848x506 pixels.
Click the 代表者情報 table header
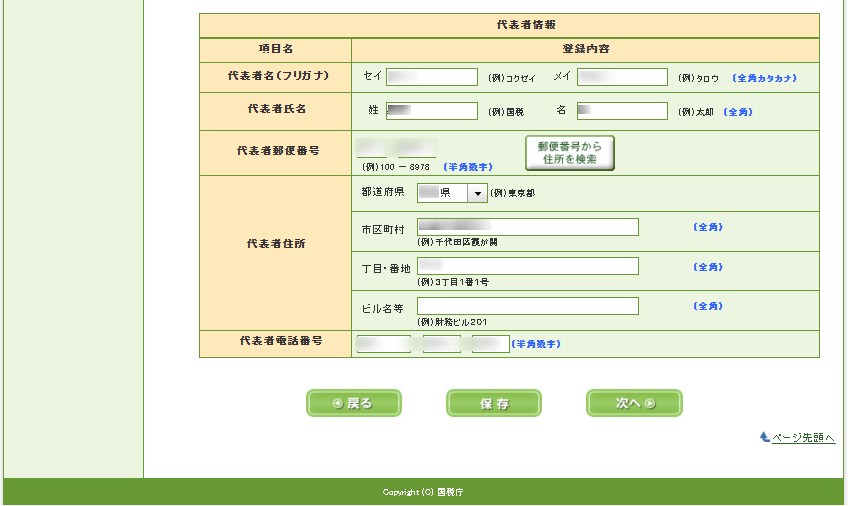(509, 25)
